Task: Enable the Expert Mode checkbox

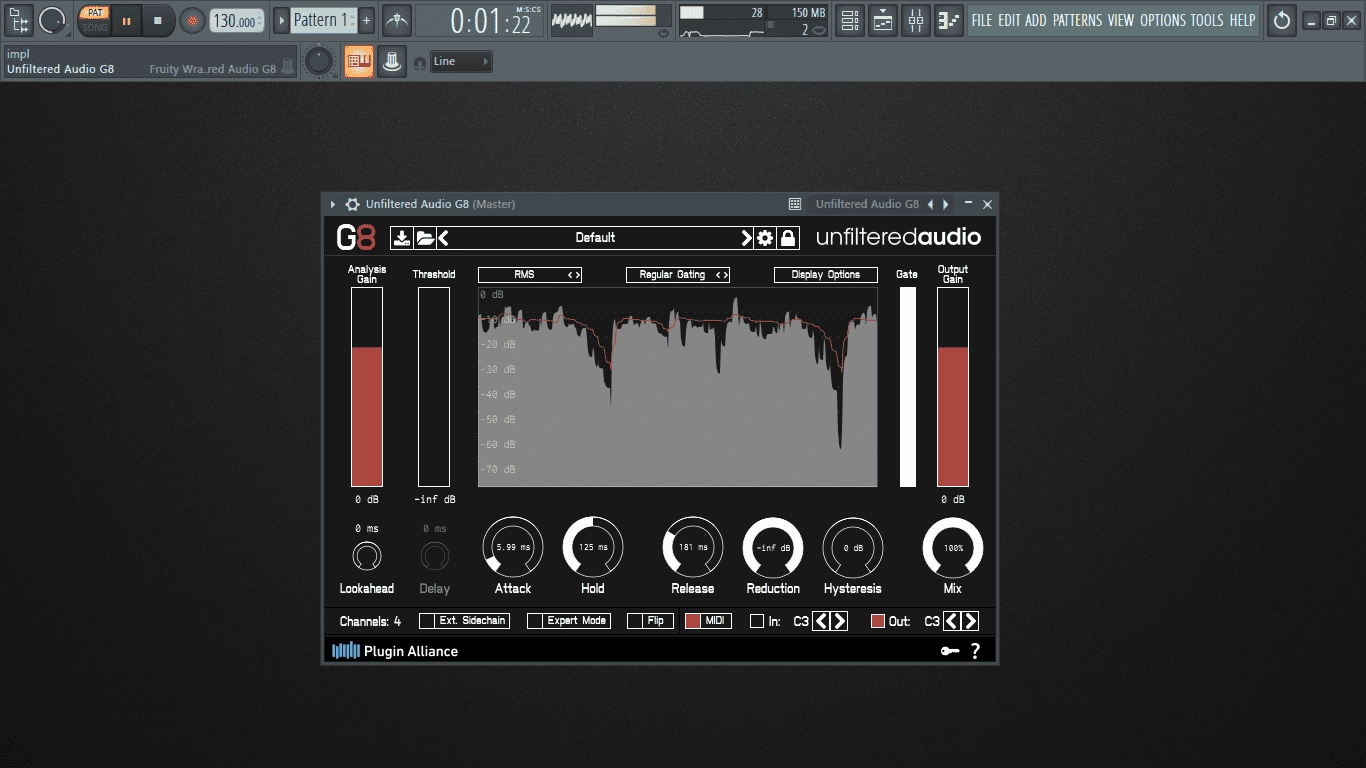Action: click(x=535, y=621)
